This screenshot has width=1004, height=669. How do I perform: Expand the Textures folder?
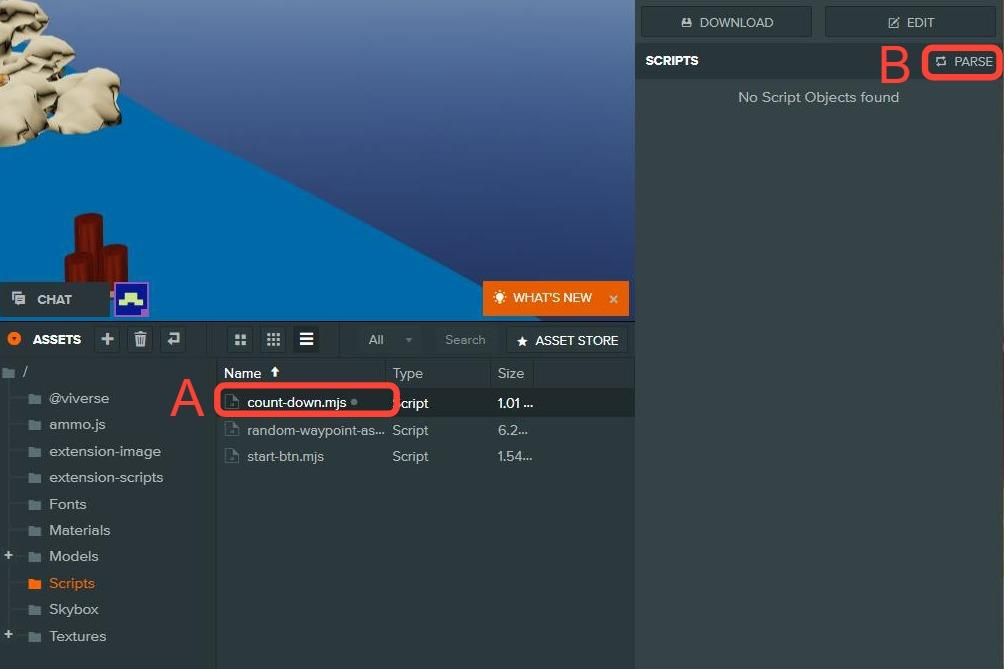[x=9, y=636]
